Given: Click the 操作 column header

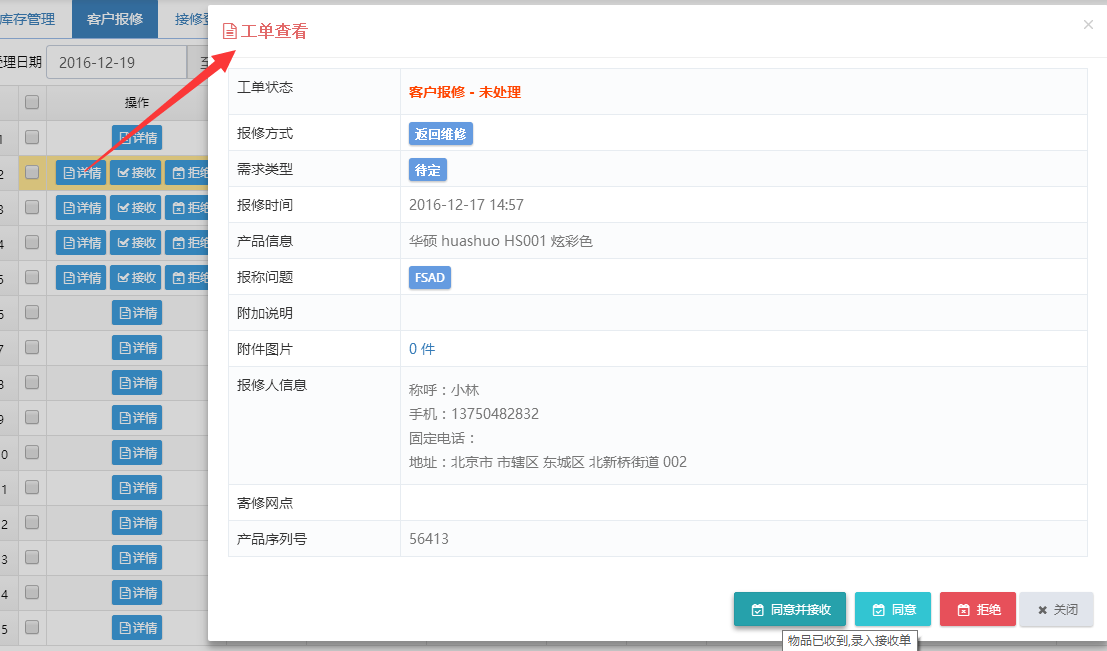Looking at the screenshot, I should (136, 102).
